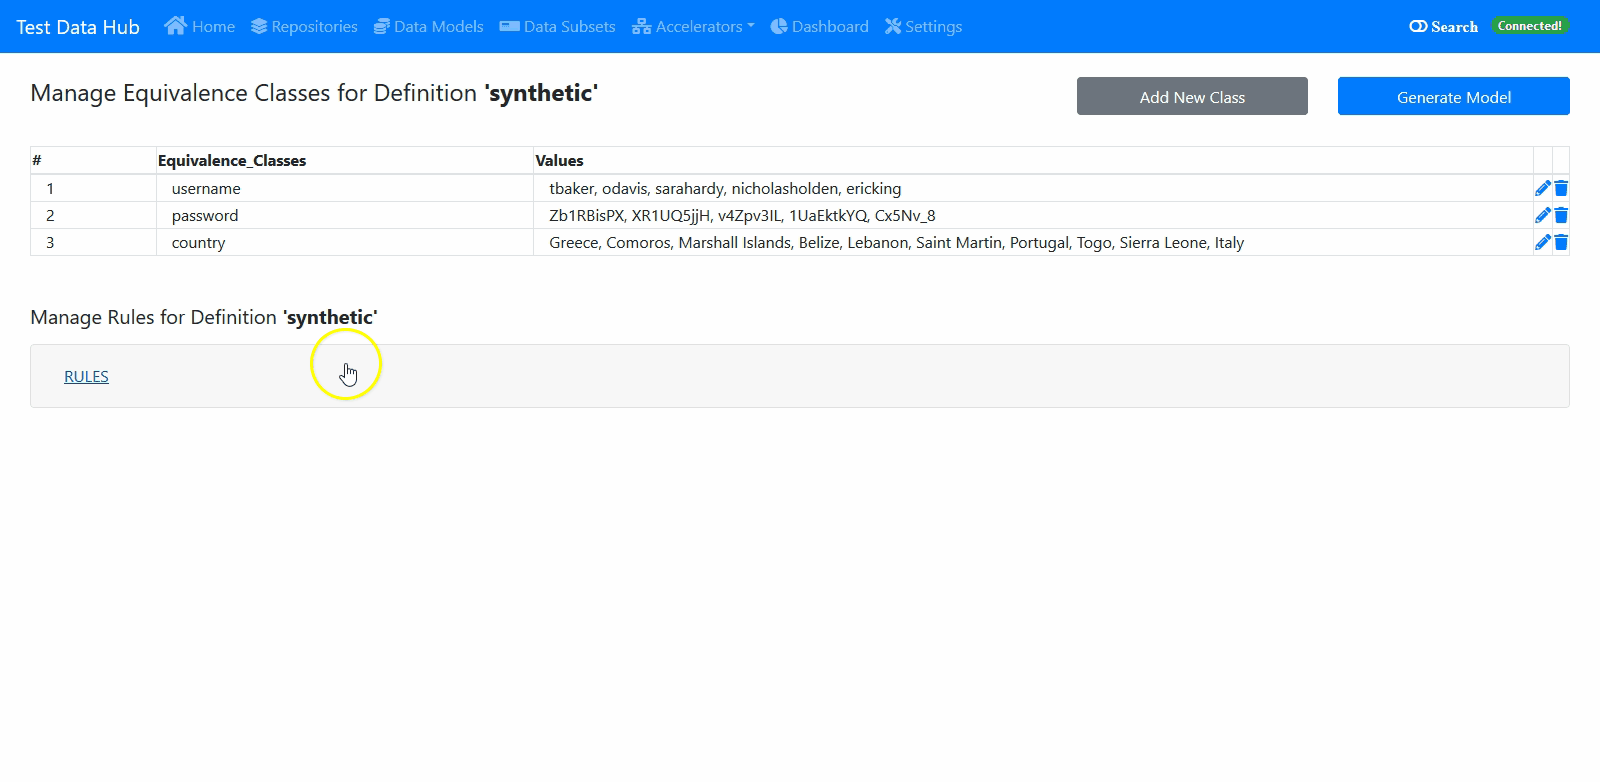Go to Data Models page
This screenshot has width=1600, height=782.
click(x=428, y=27)
